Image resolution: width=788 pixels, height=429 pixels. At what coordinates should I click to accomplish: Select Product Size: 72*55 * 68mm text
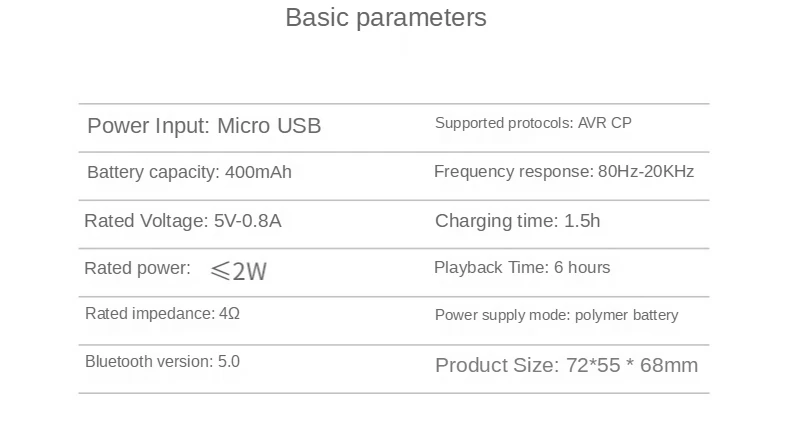[x=567, y=365]
